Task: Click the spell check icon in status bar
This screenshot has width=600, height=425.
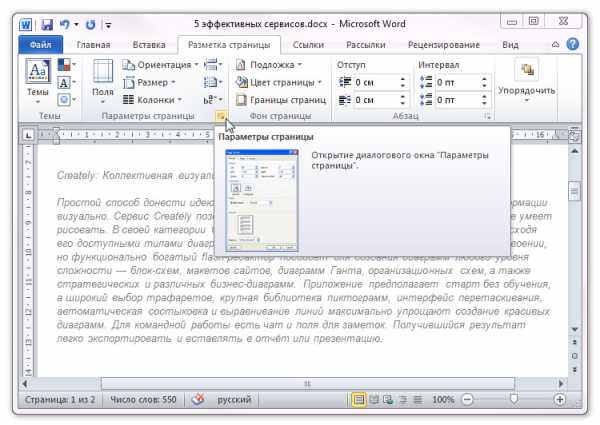Action: [198, 399]
